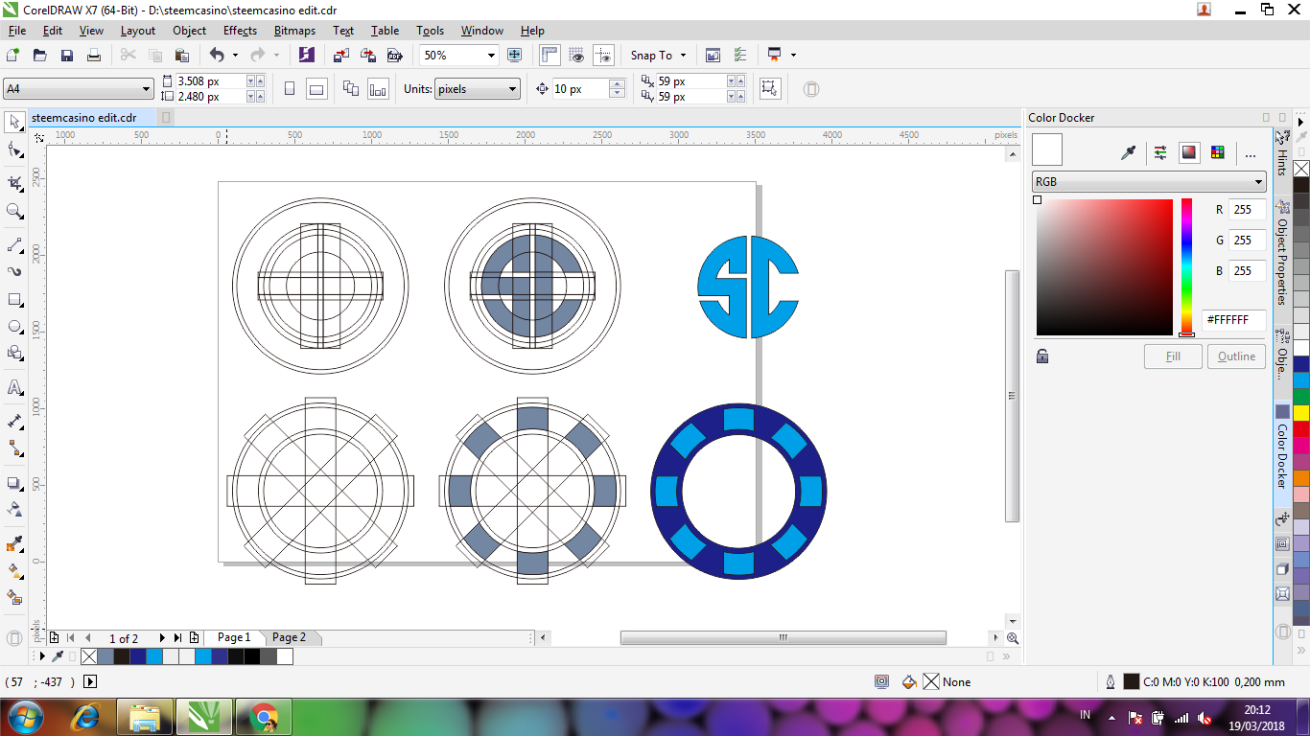Click the Outline button in Color Docker

pyautogui.click(x=1236, y=356)
